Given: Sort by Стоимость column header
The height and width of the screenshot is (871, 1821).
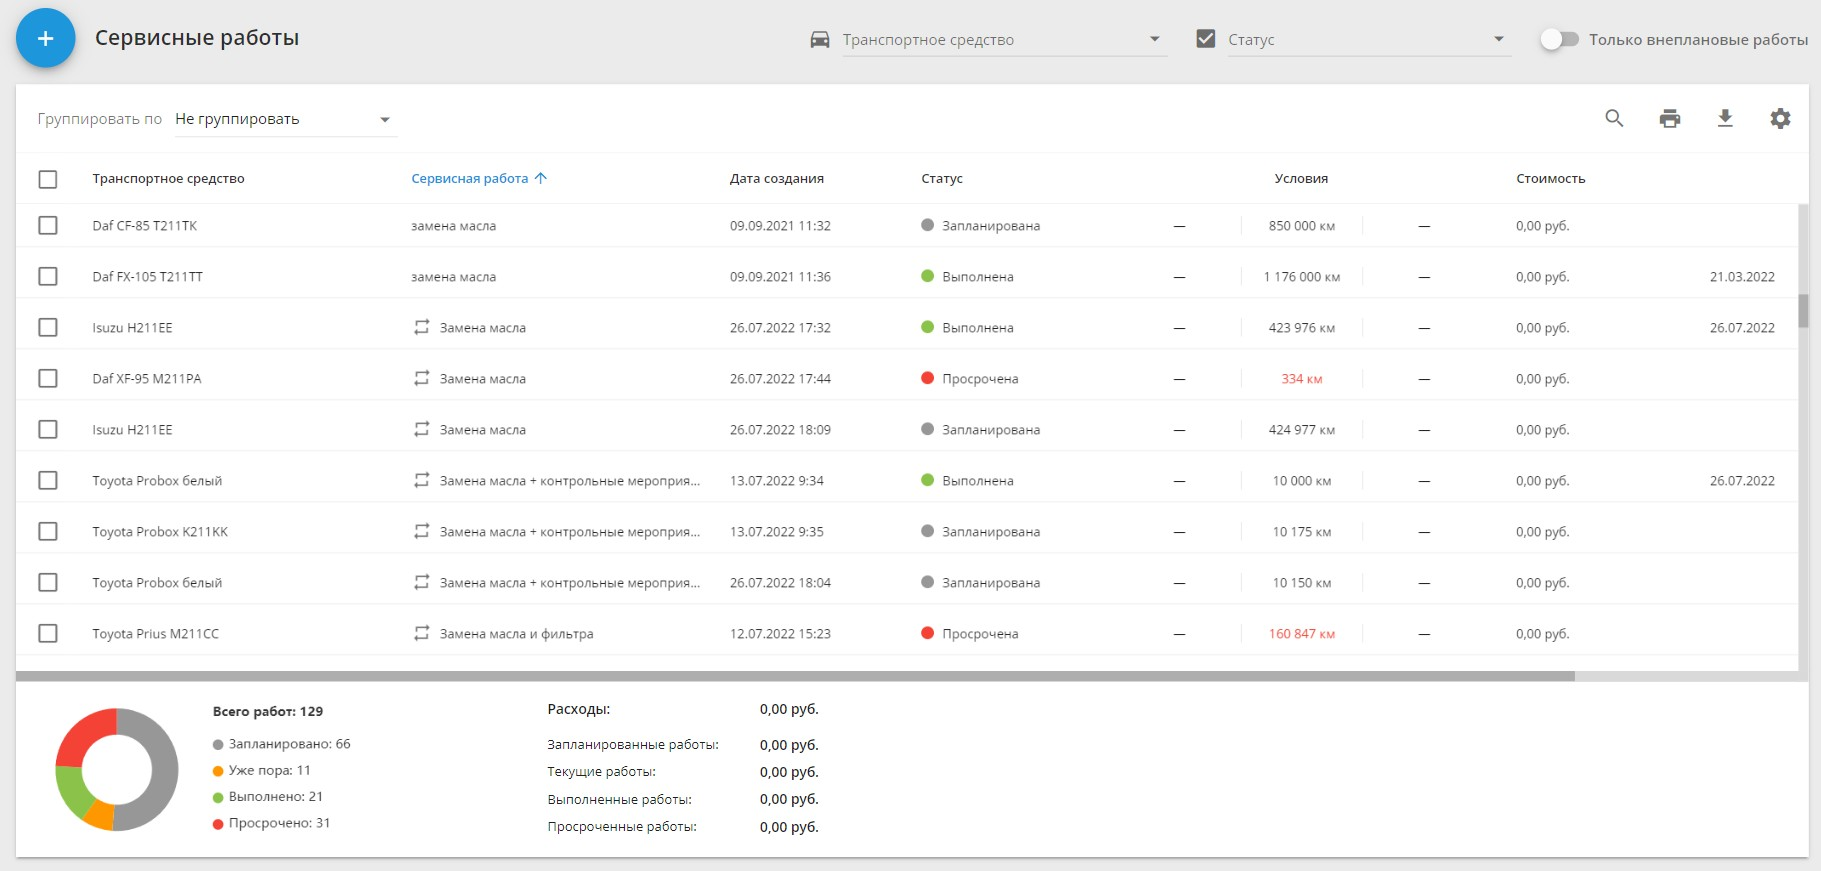Looking at the screenshot, I should [x=1550, y=178].
